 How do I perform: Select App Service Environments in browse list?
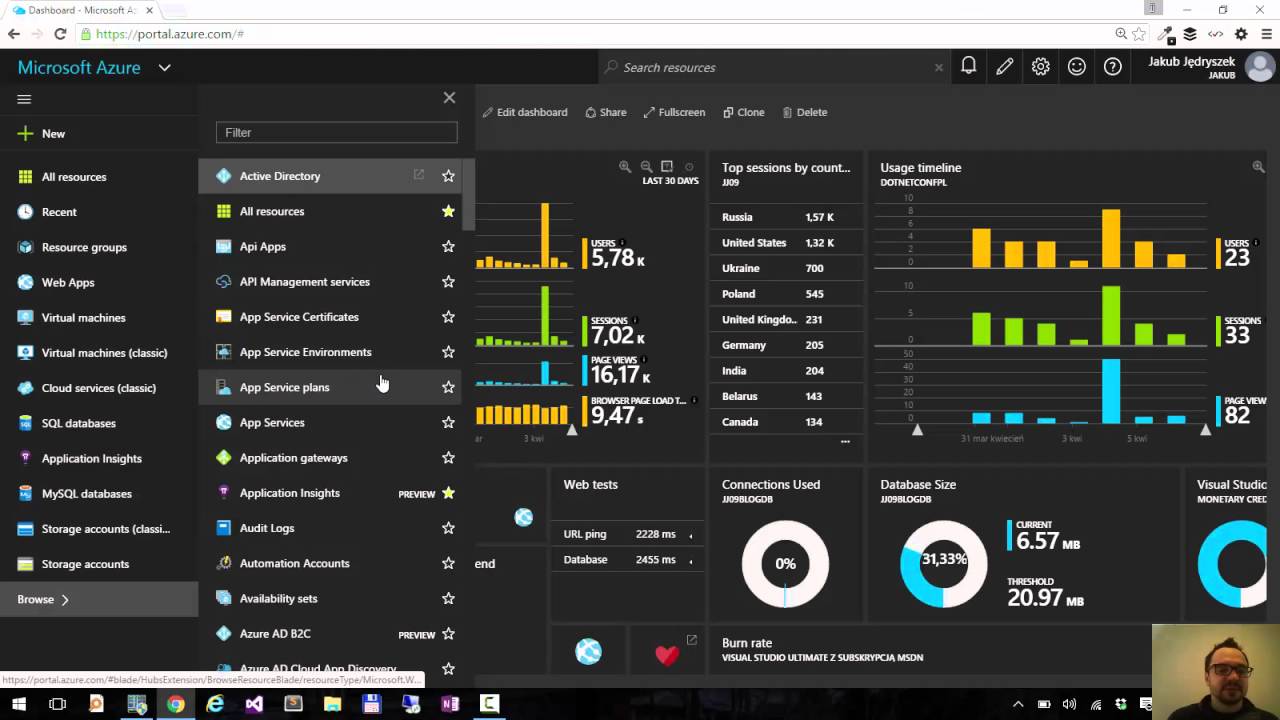[329, 352]
